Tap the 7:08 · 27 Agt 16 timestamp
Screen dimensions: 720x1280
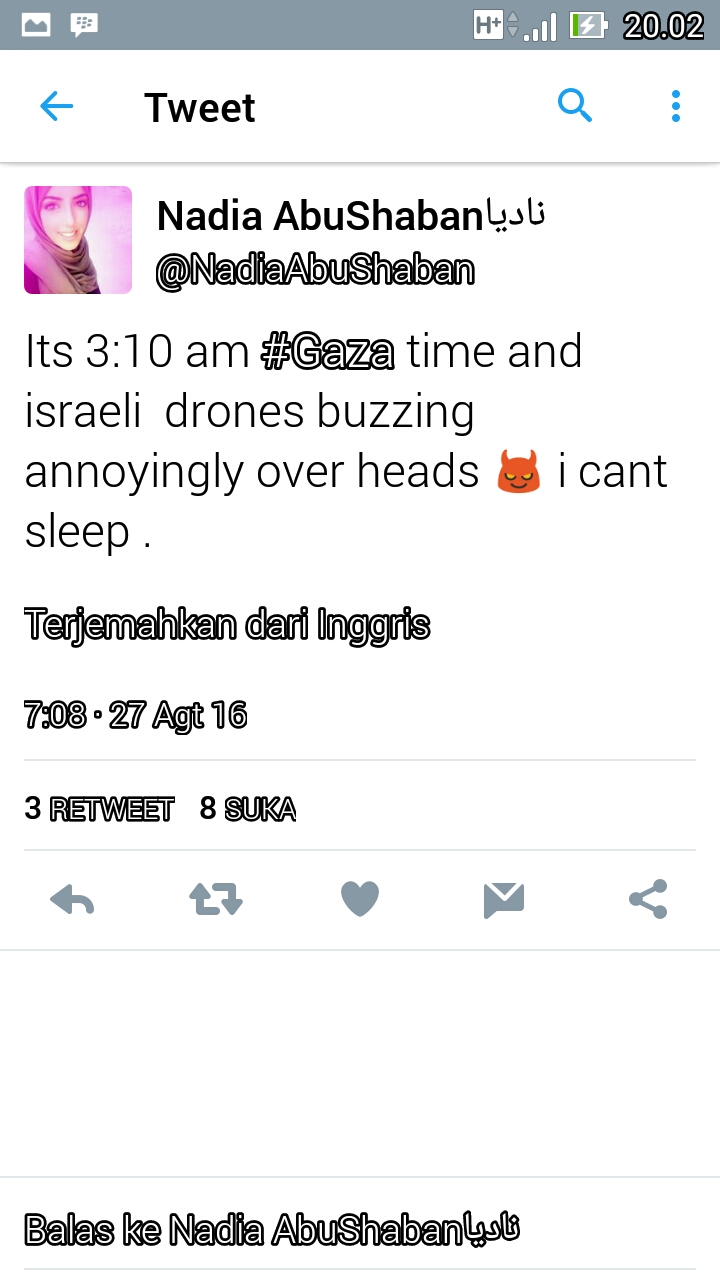[x=135, y=716]
